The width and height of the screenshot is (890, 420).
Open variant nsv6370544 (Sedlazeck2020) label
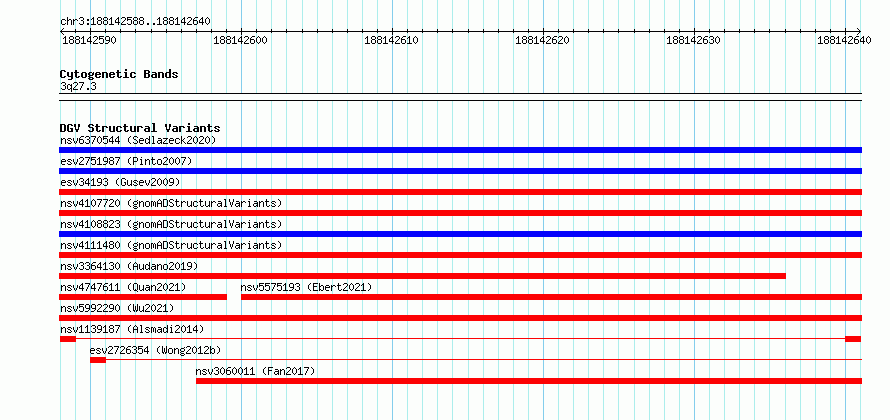click(138, 140)
